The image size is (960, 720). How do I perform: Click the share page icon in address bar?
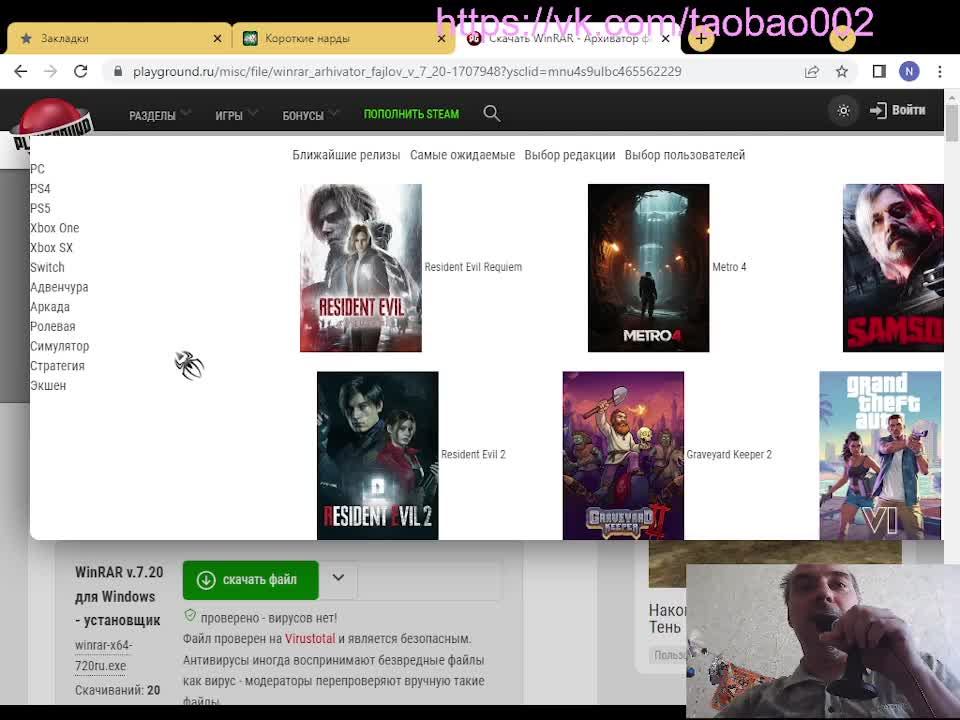click(812, 72)
